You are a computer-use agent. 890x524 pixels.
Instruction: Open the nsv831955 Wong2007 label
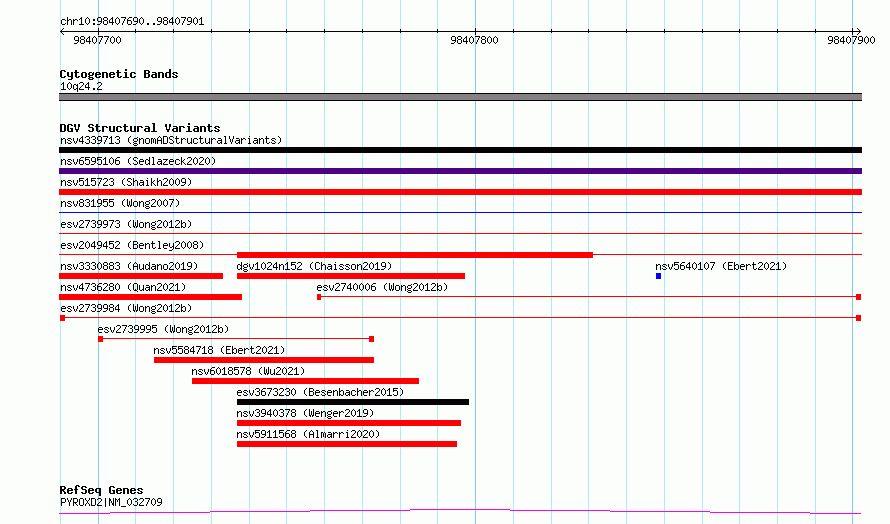(120, 203)
